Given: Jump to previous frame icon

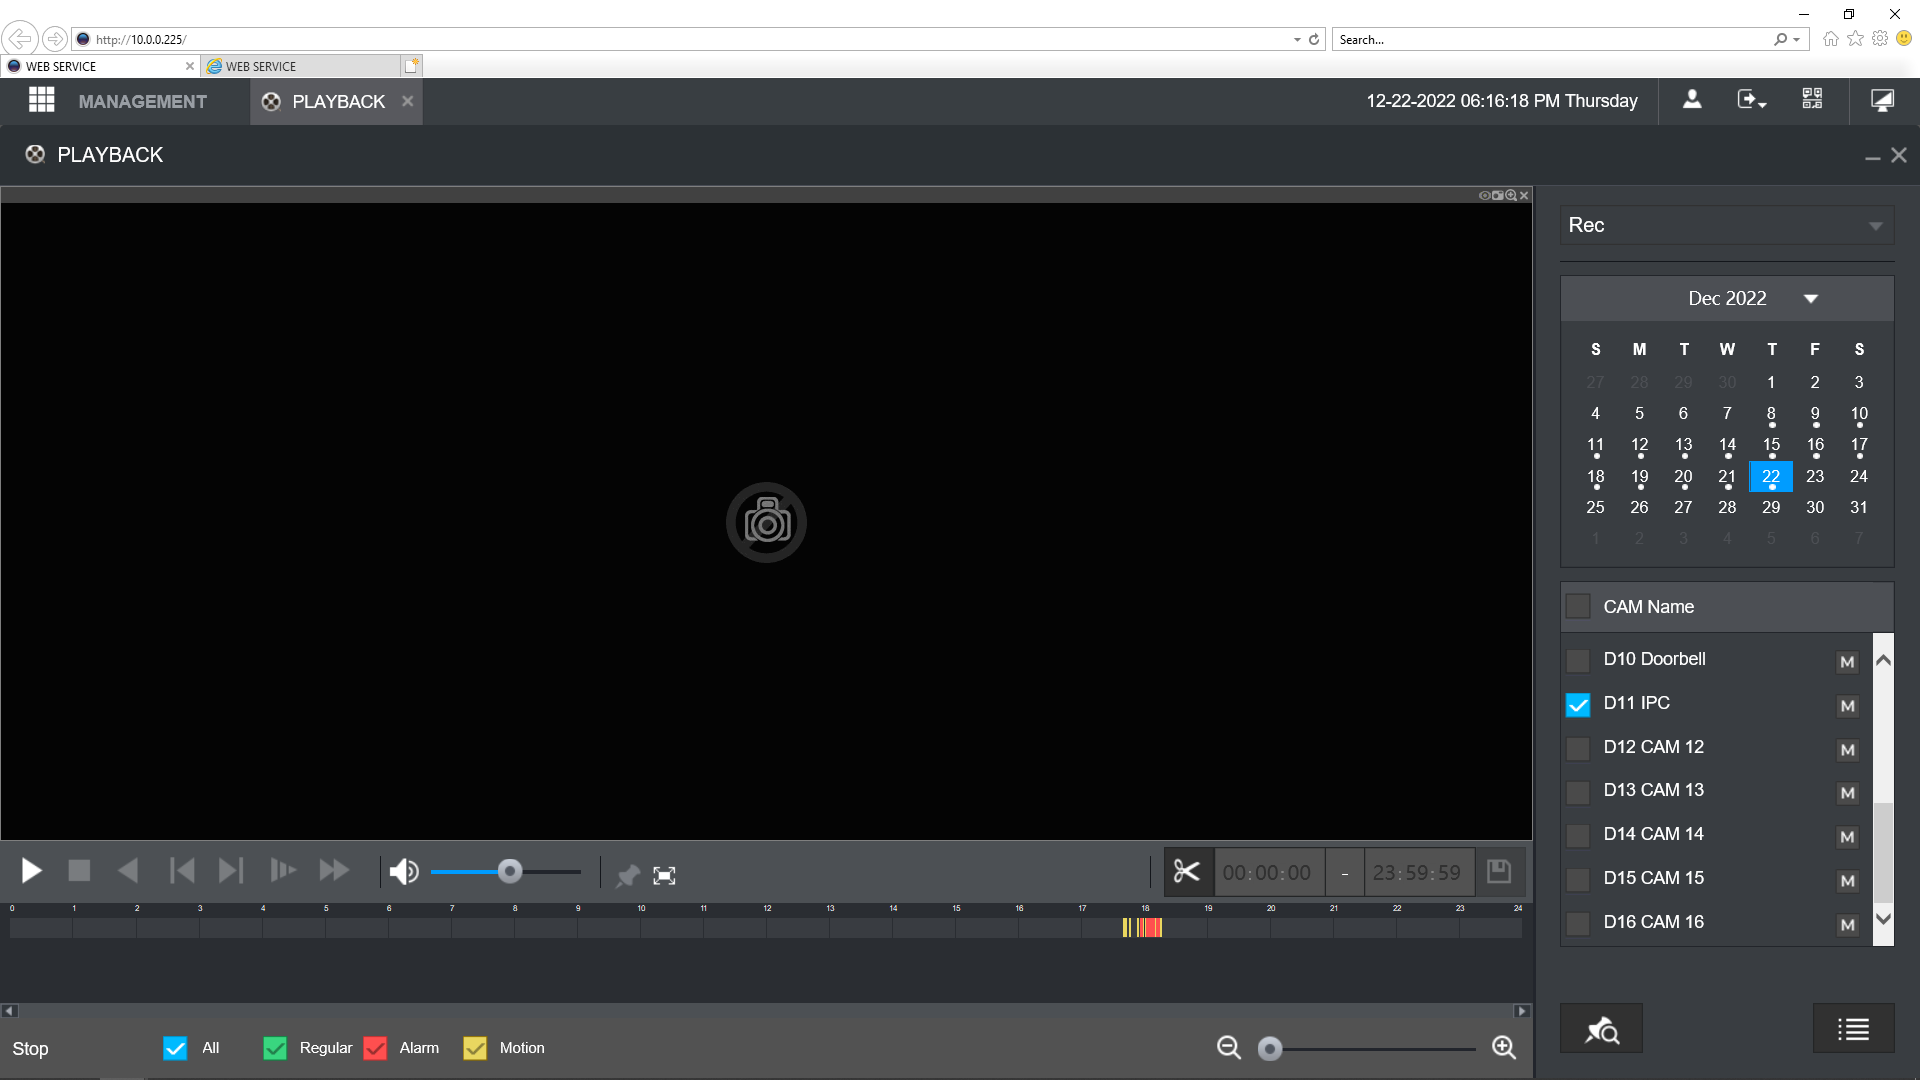Looking at the screenshot, I should 182,871.
